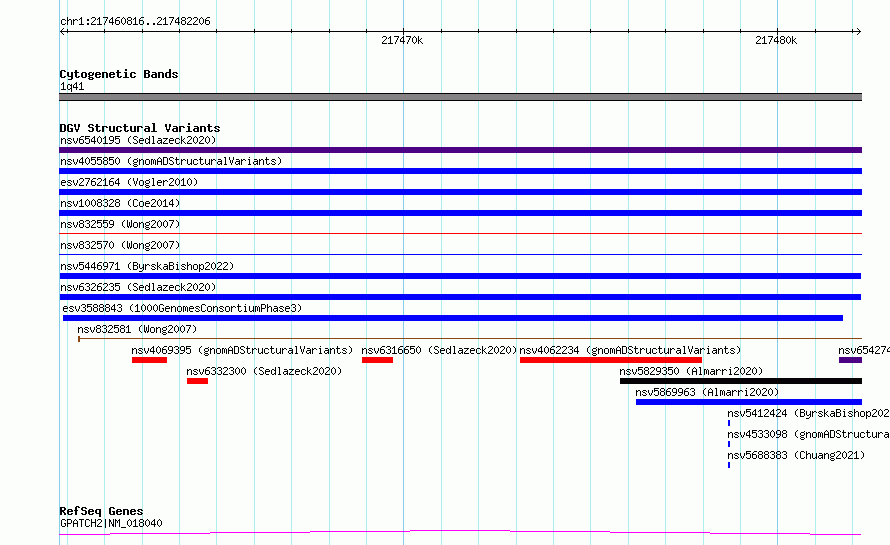
Task: Click the RefSeq Genes track title
Action: pos(101,511)
